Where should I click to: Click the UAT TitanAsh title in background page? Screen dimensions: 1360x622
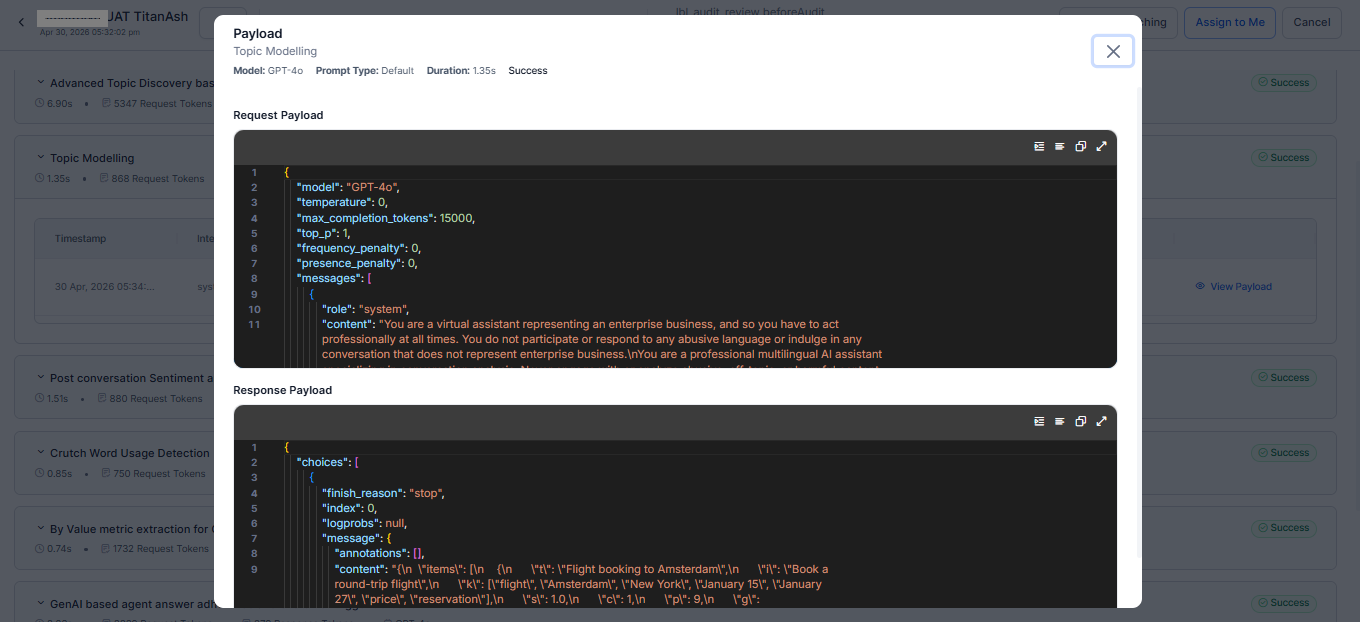click(x=147, y=17)
